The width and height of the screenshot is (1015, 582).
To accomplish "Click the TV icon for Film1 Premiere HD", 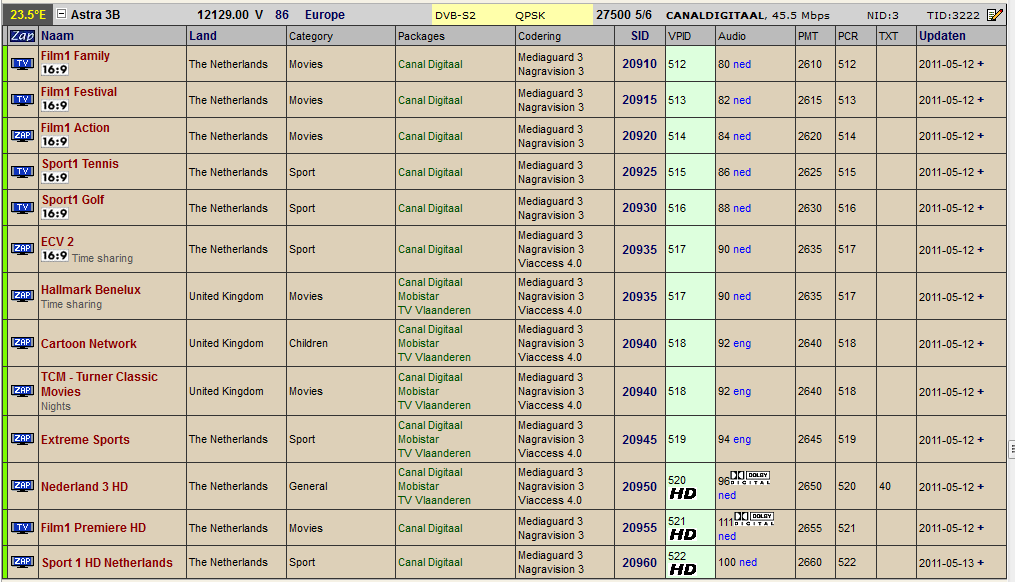I will click(22, 528).
